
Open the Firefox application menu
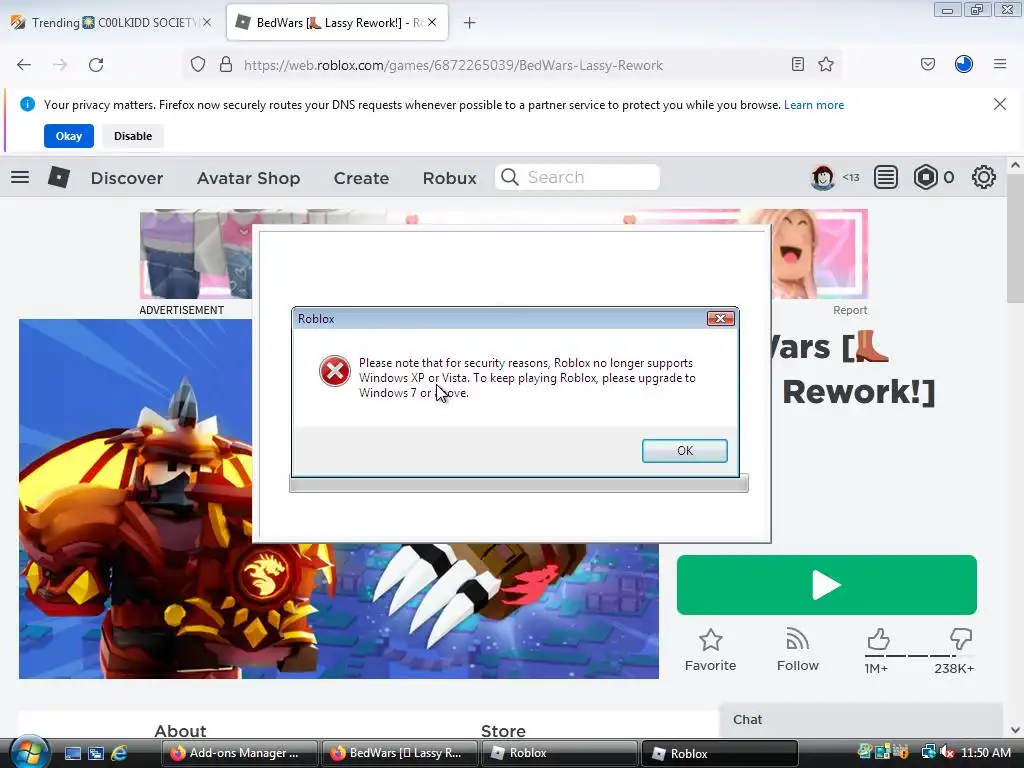1000,64
